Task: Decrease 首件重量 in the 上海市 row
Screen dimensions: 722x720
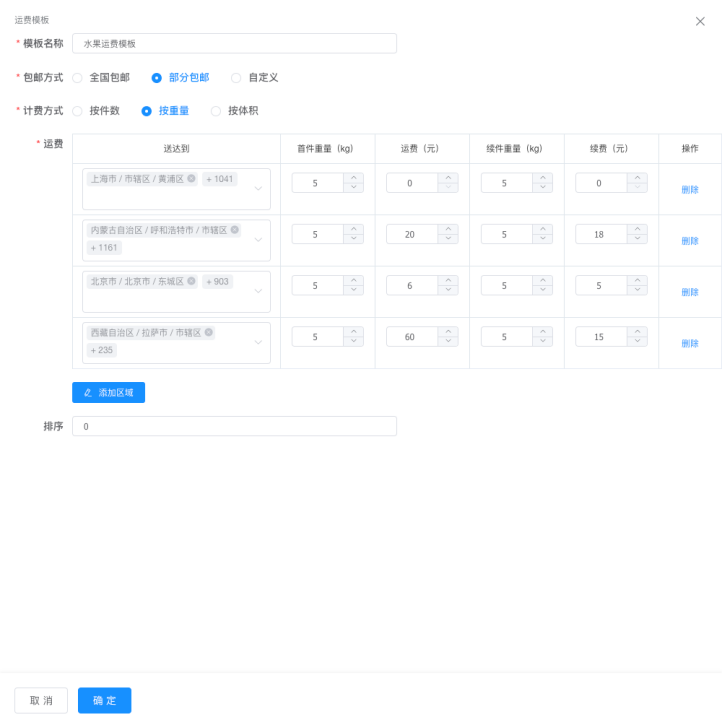Action: [x=354, y=187]
